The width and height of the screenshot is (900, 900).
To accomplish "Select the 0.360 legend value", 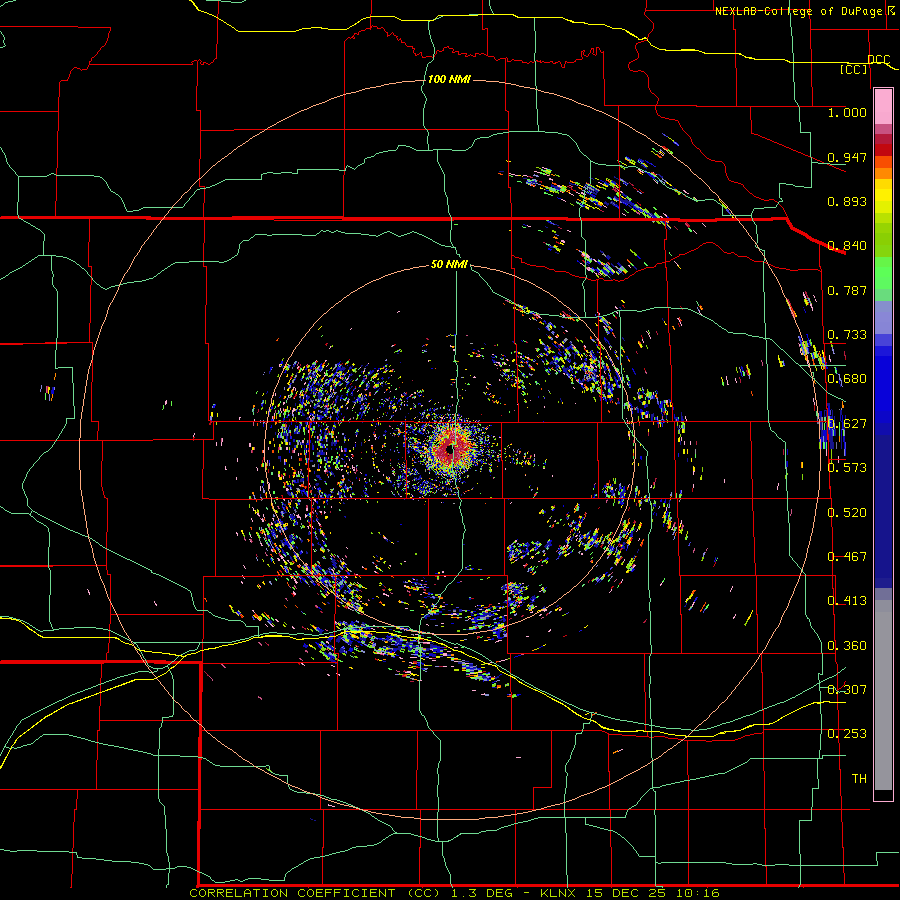I will [x=847, y=646].
